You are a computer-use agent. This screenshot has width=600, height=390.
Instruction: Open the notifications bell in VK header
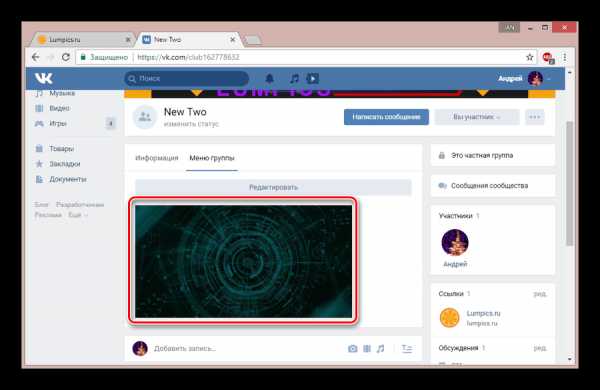269,78
